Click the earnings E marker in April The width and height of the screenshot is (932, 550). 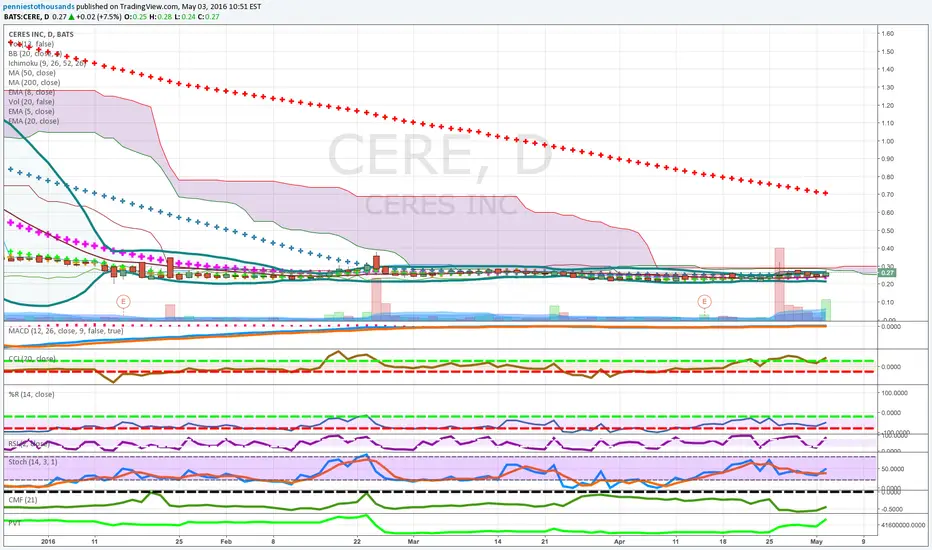pos(704,302)
